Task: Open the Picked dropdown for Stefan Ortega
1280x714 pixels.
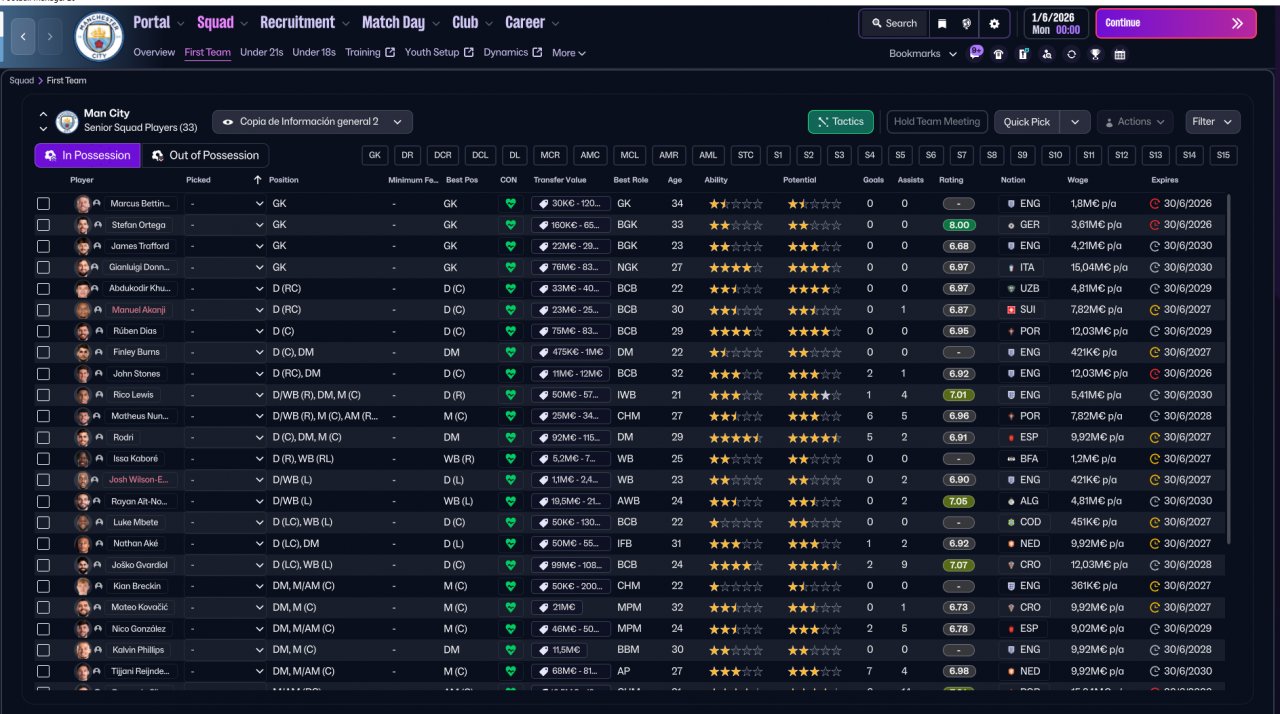Action: (x=225, y=225)
